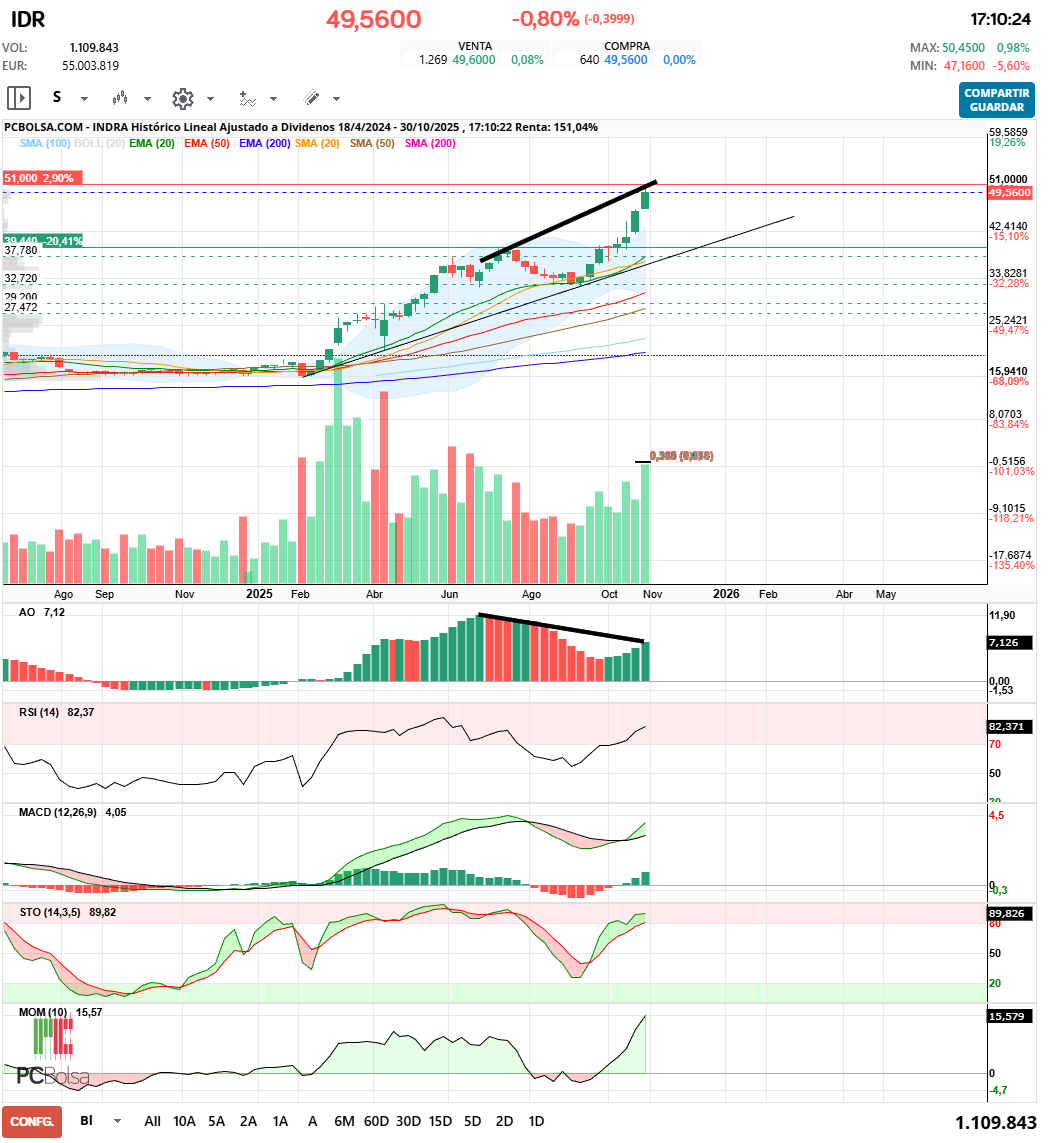Viewport: 1050px width, 1143px height.
Task: Open the gear settings icon
Action: pyautogui.click(x=182, y=98)
